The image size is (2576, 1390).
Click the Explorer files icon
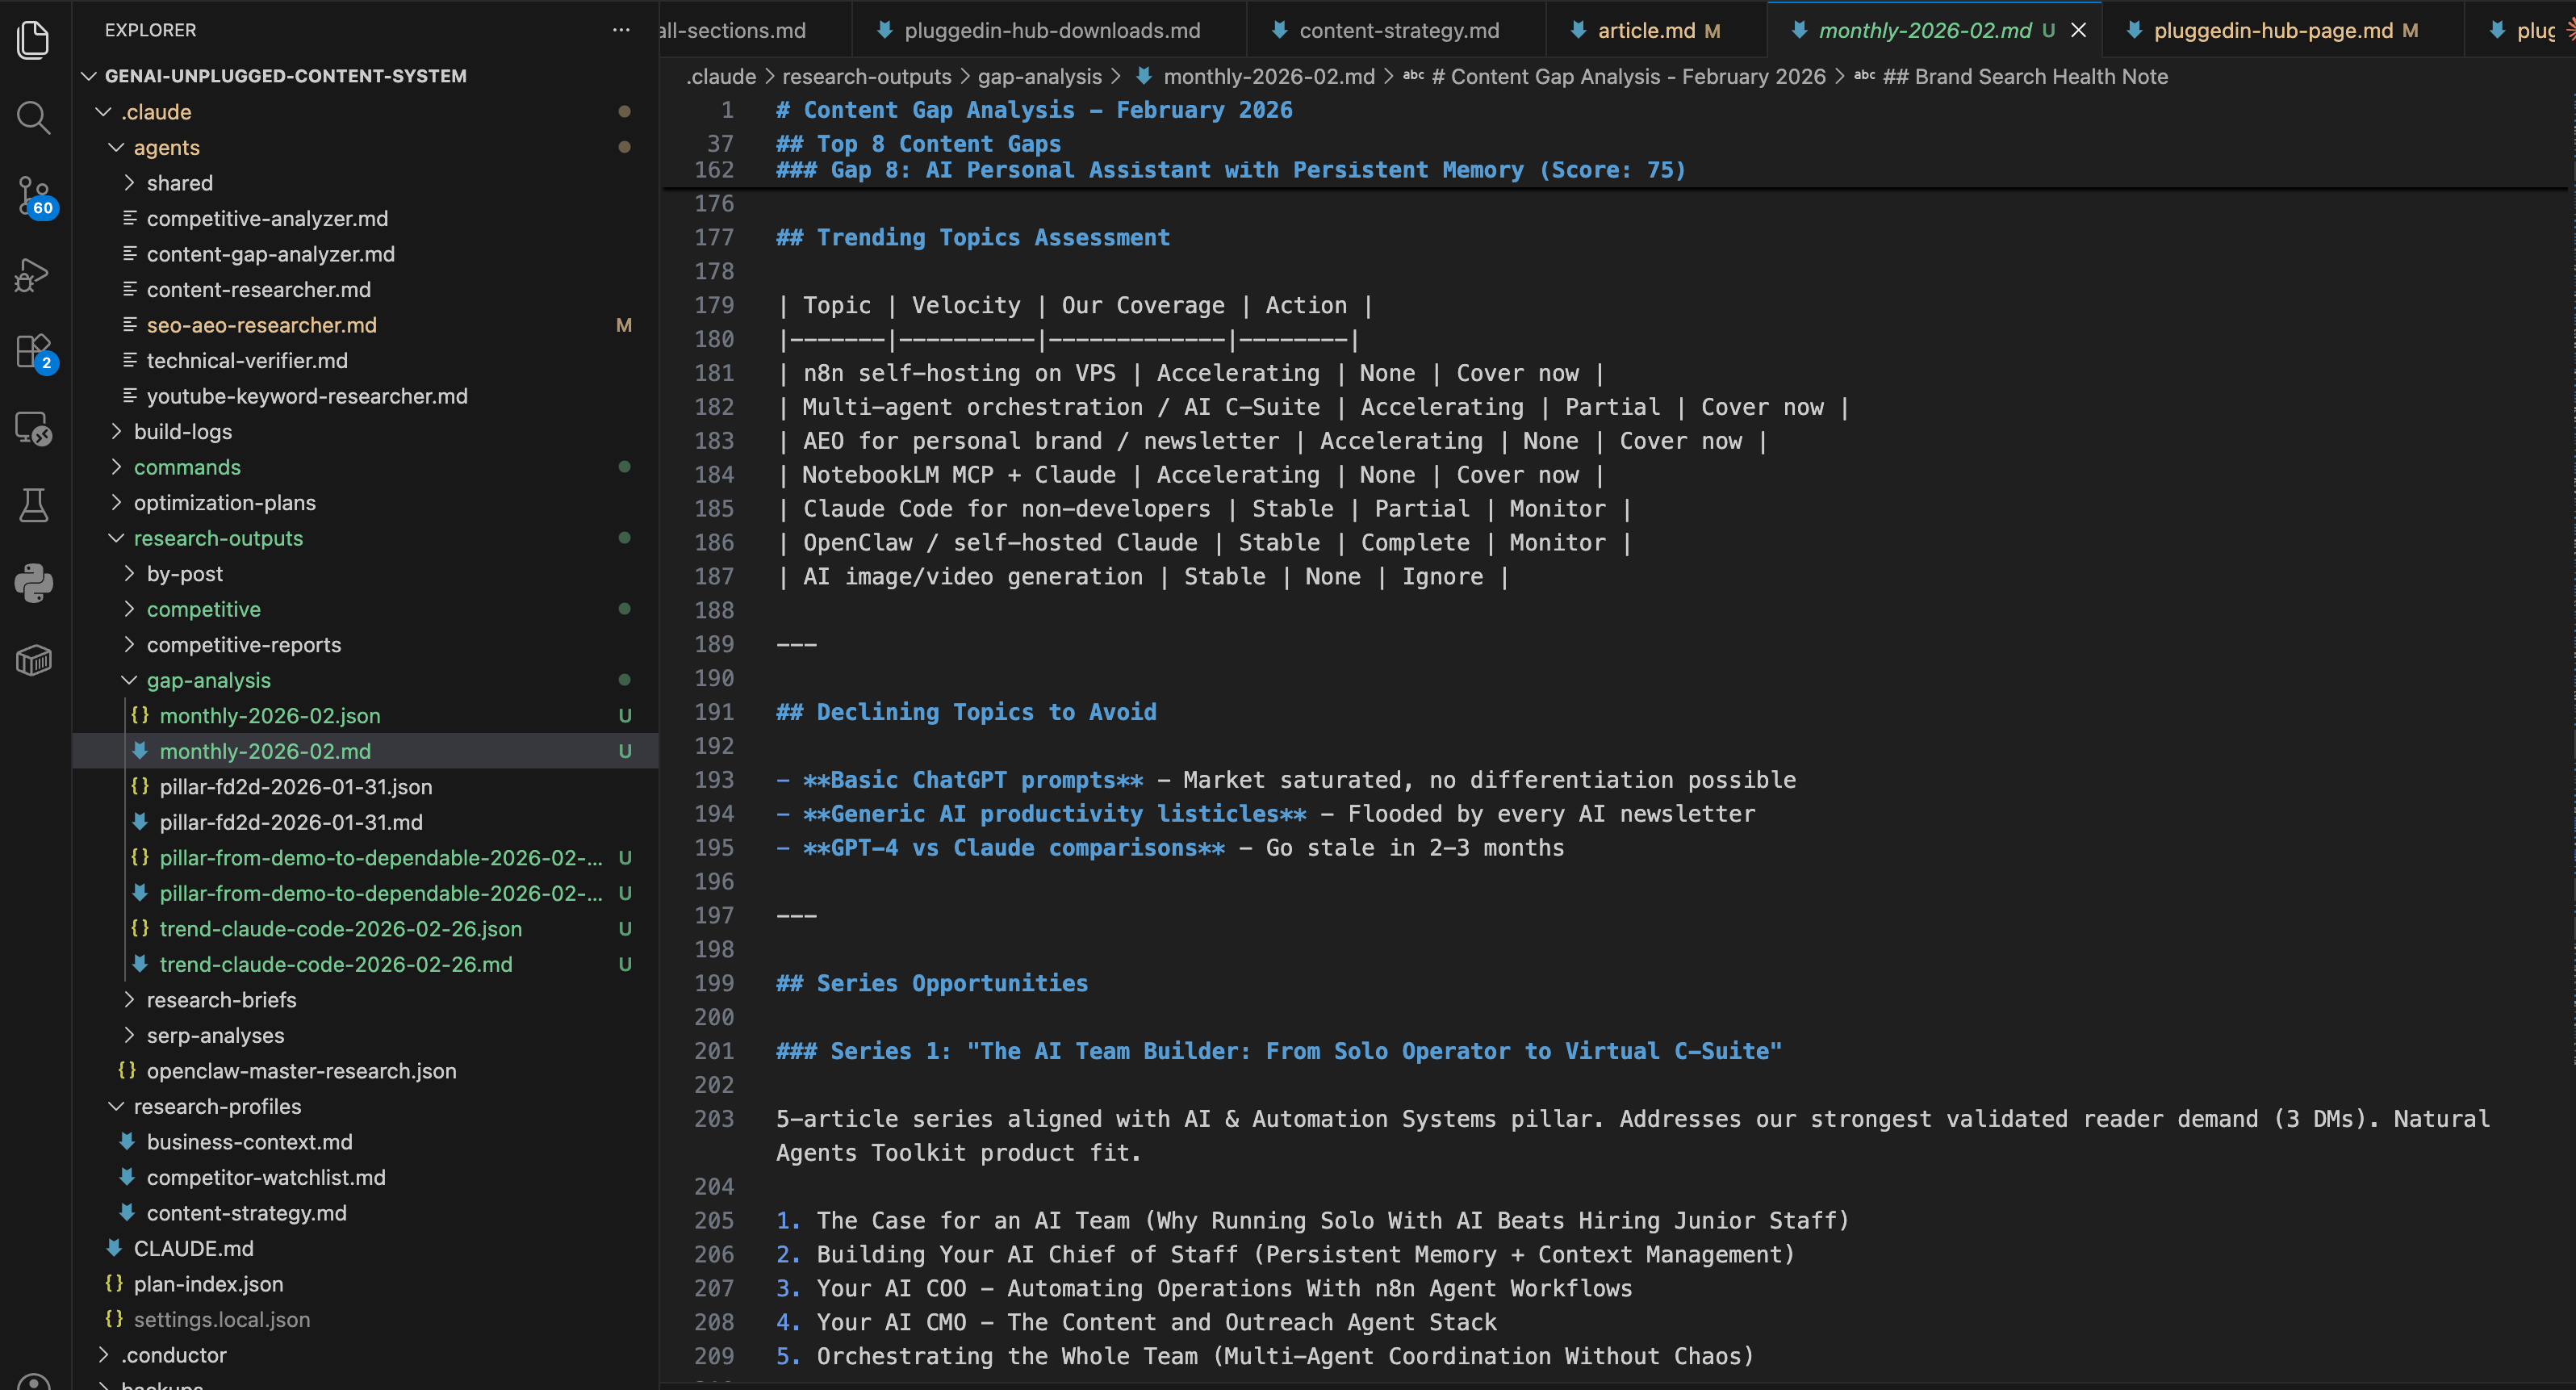coord(34,40)
